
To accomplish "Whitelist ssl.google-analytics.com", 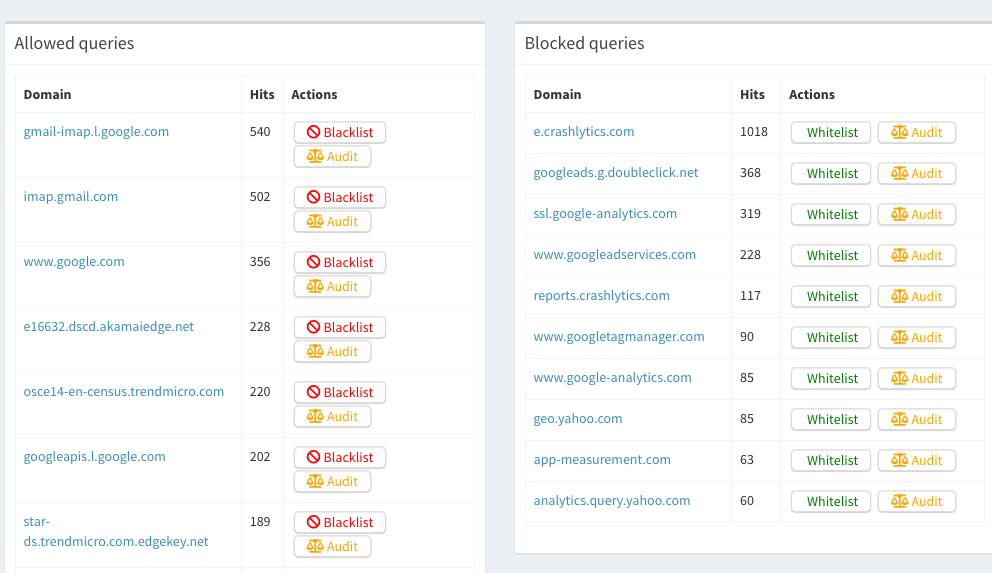I will click(x=831, y=214).
